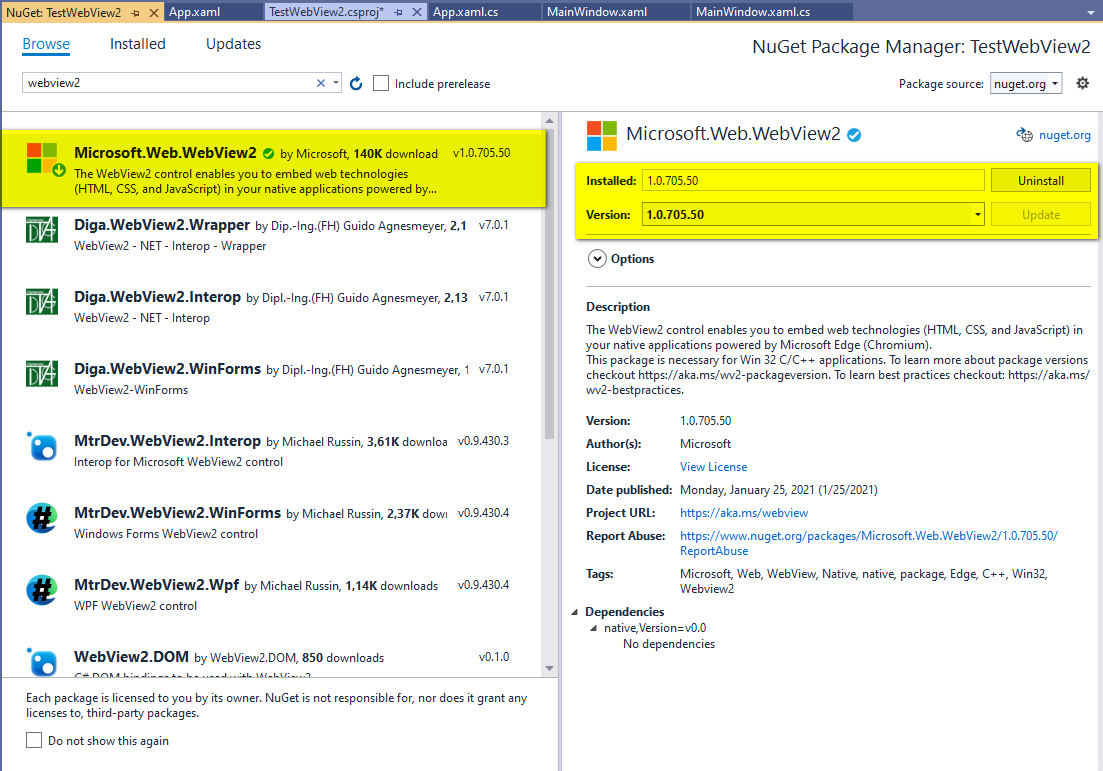1103x771 pixels.
Task: Click the MtrDev.WebView2.Interop package icon
Action: [x=41, y=446]
